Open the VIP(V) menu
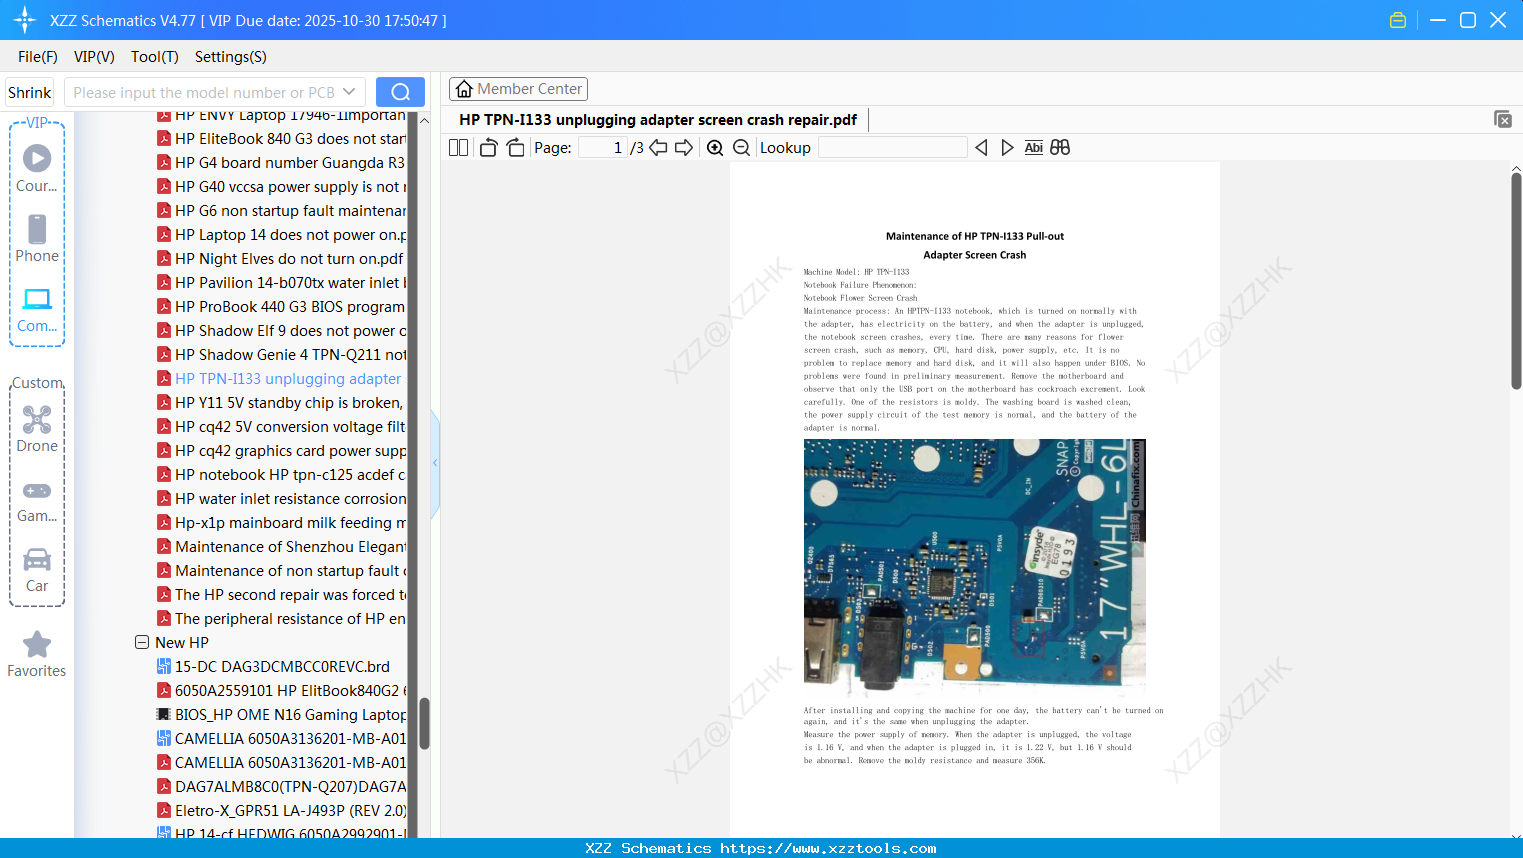The height and width of the screenshot is (858, 1523). (x=94, y=57)
